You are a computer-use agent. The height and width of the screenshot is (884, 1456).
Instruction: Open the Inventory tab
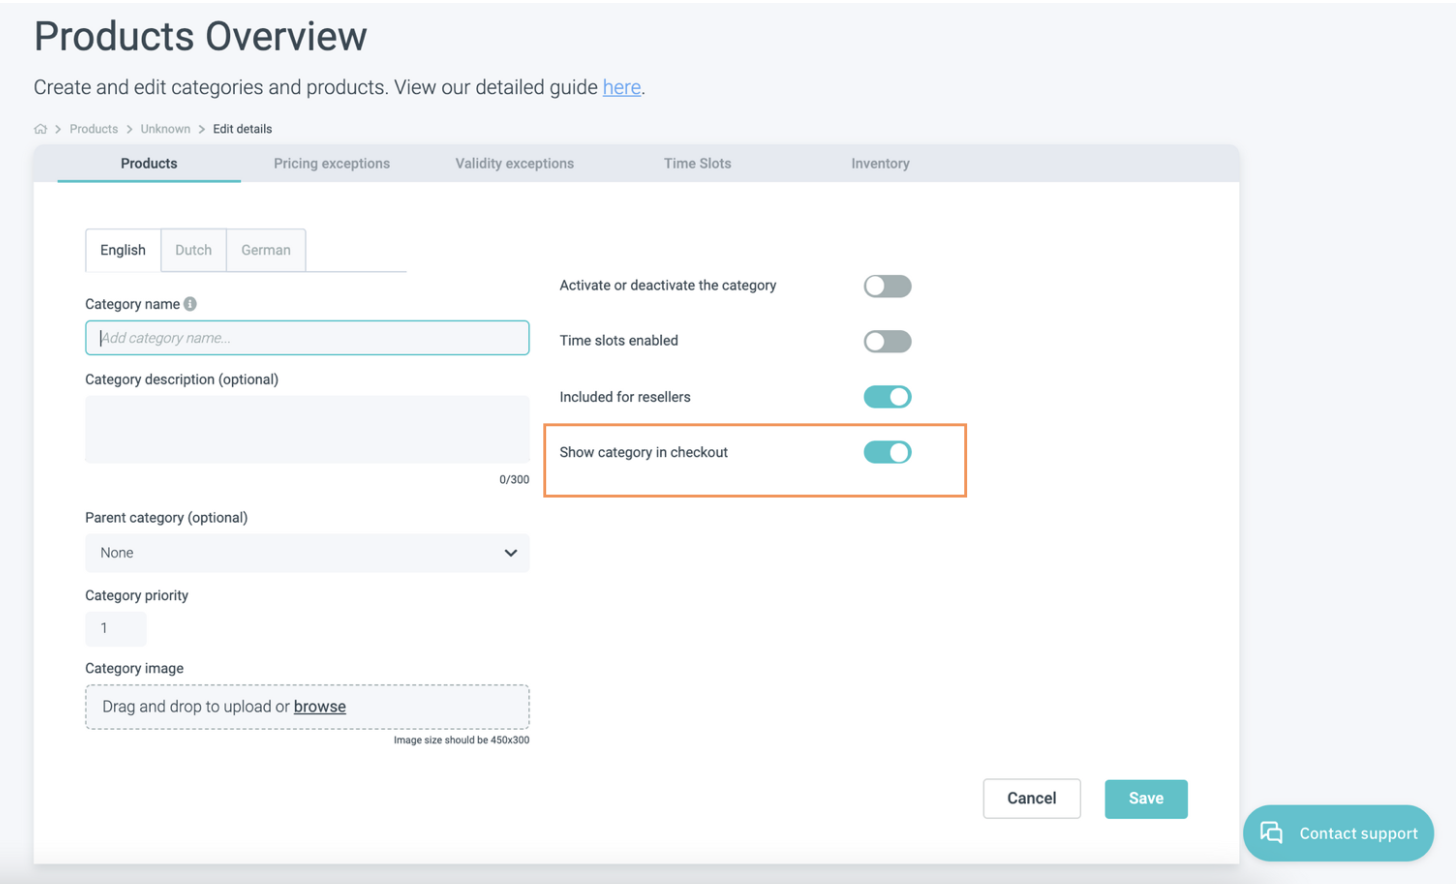pos(880,164)
